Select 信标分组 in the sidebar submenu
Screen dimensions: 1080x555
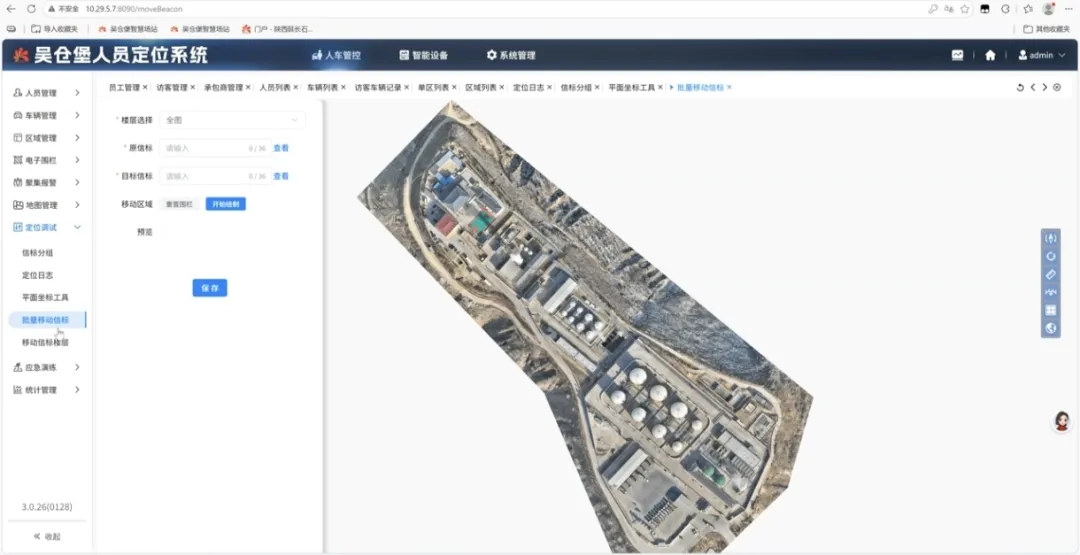click(x=38, y=253)
